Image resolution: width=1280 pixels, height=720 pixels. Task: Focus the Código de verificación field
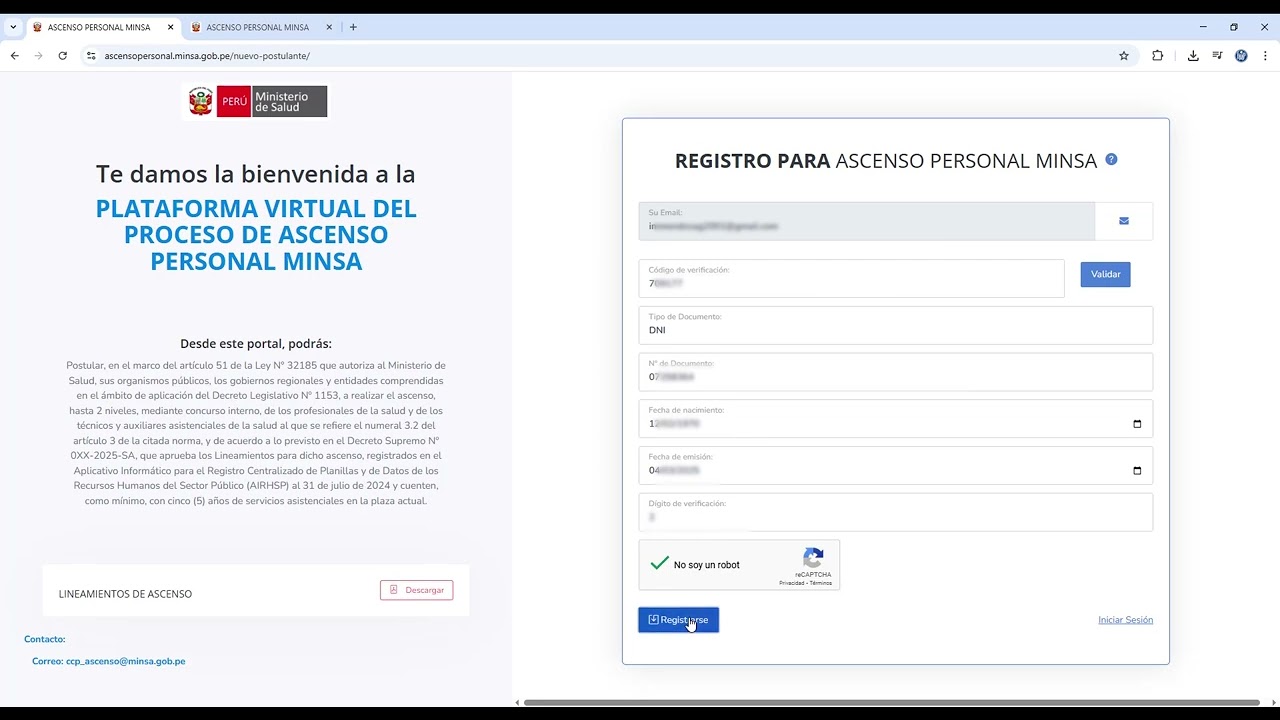pyautogui.click(x=852, y=278)
